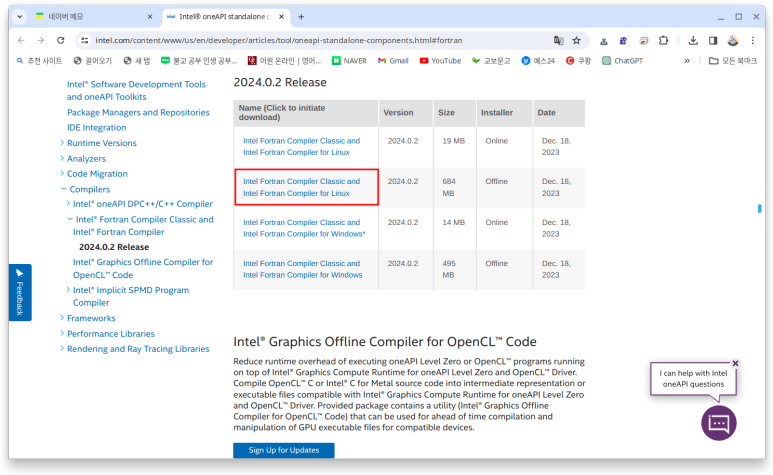
Task: Open the IDE Integration sidebar link
Action: point(97,128)
